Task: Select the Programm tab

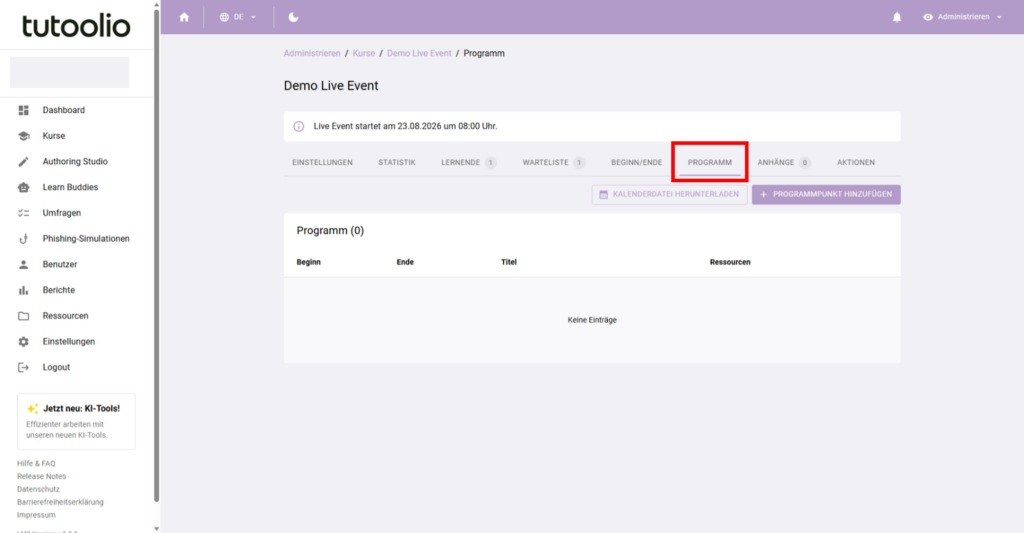Action: click(x=709, y=163)
